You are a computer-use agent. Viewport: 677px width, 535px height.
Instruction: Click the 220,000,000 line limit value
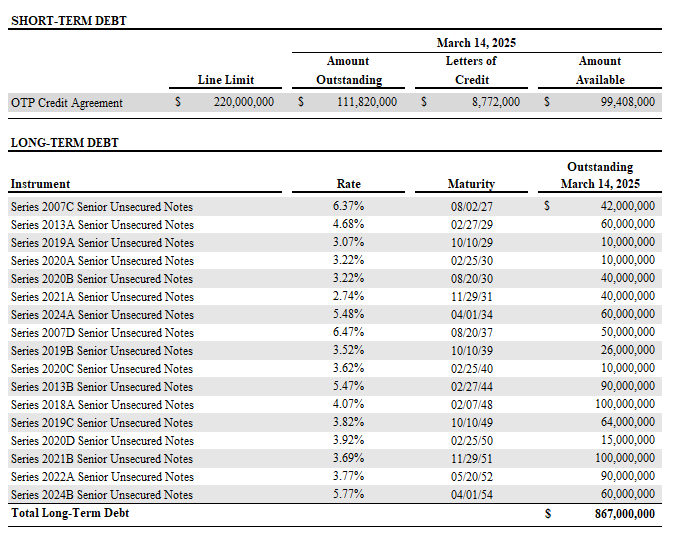coord(243,102)
